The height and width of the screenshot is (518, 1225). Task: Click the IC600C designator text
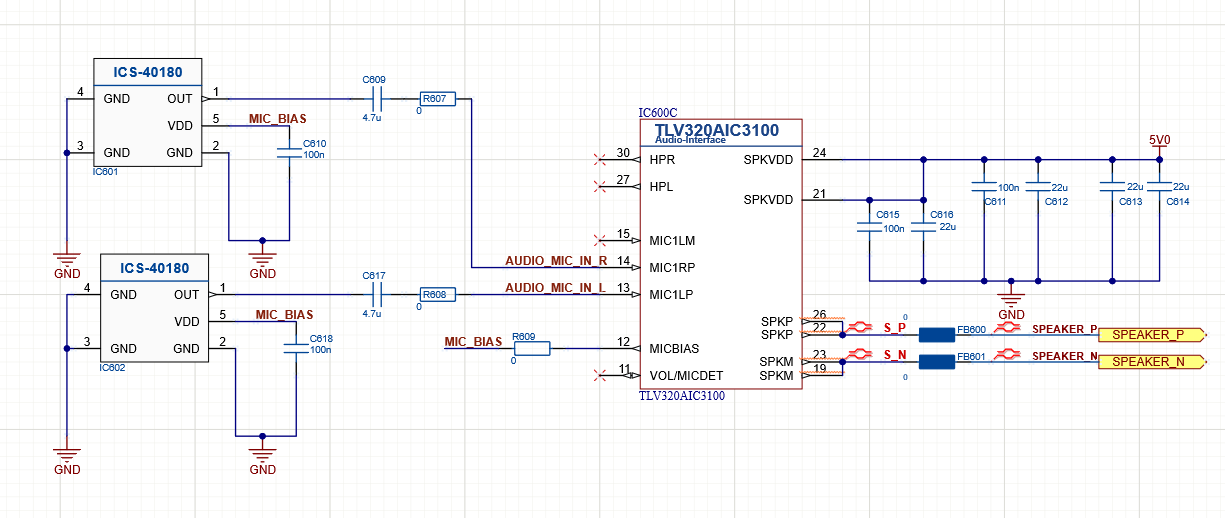tap(657, 114)
